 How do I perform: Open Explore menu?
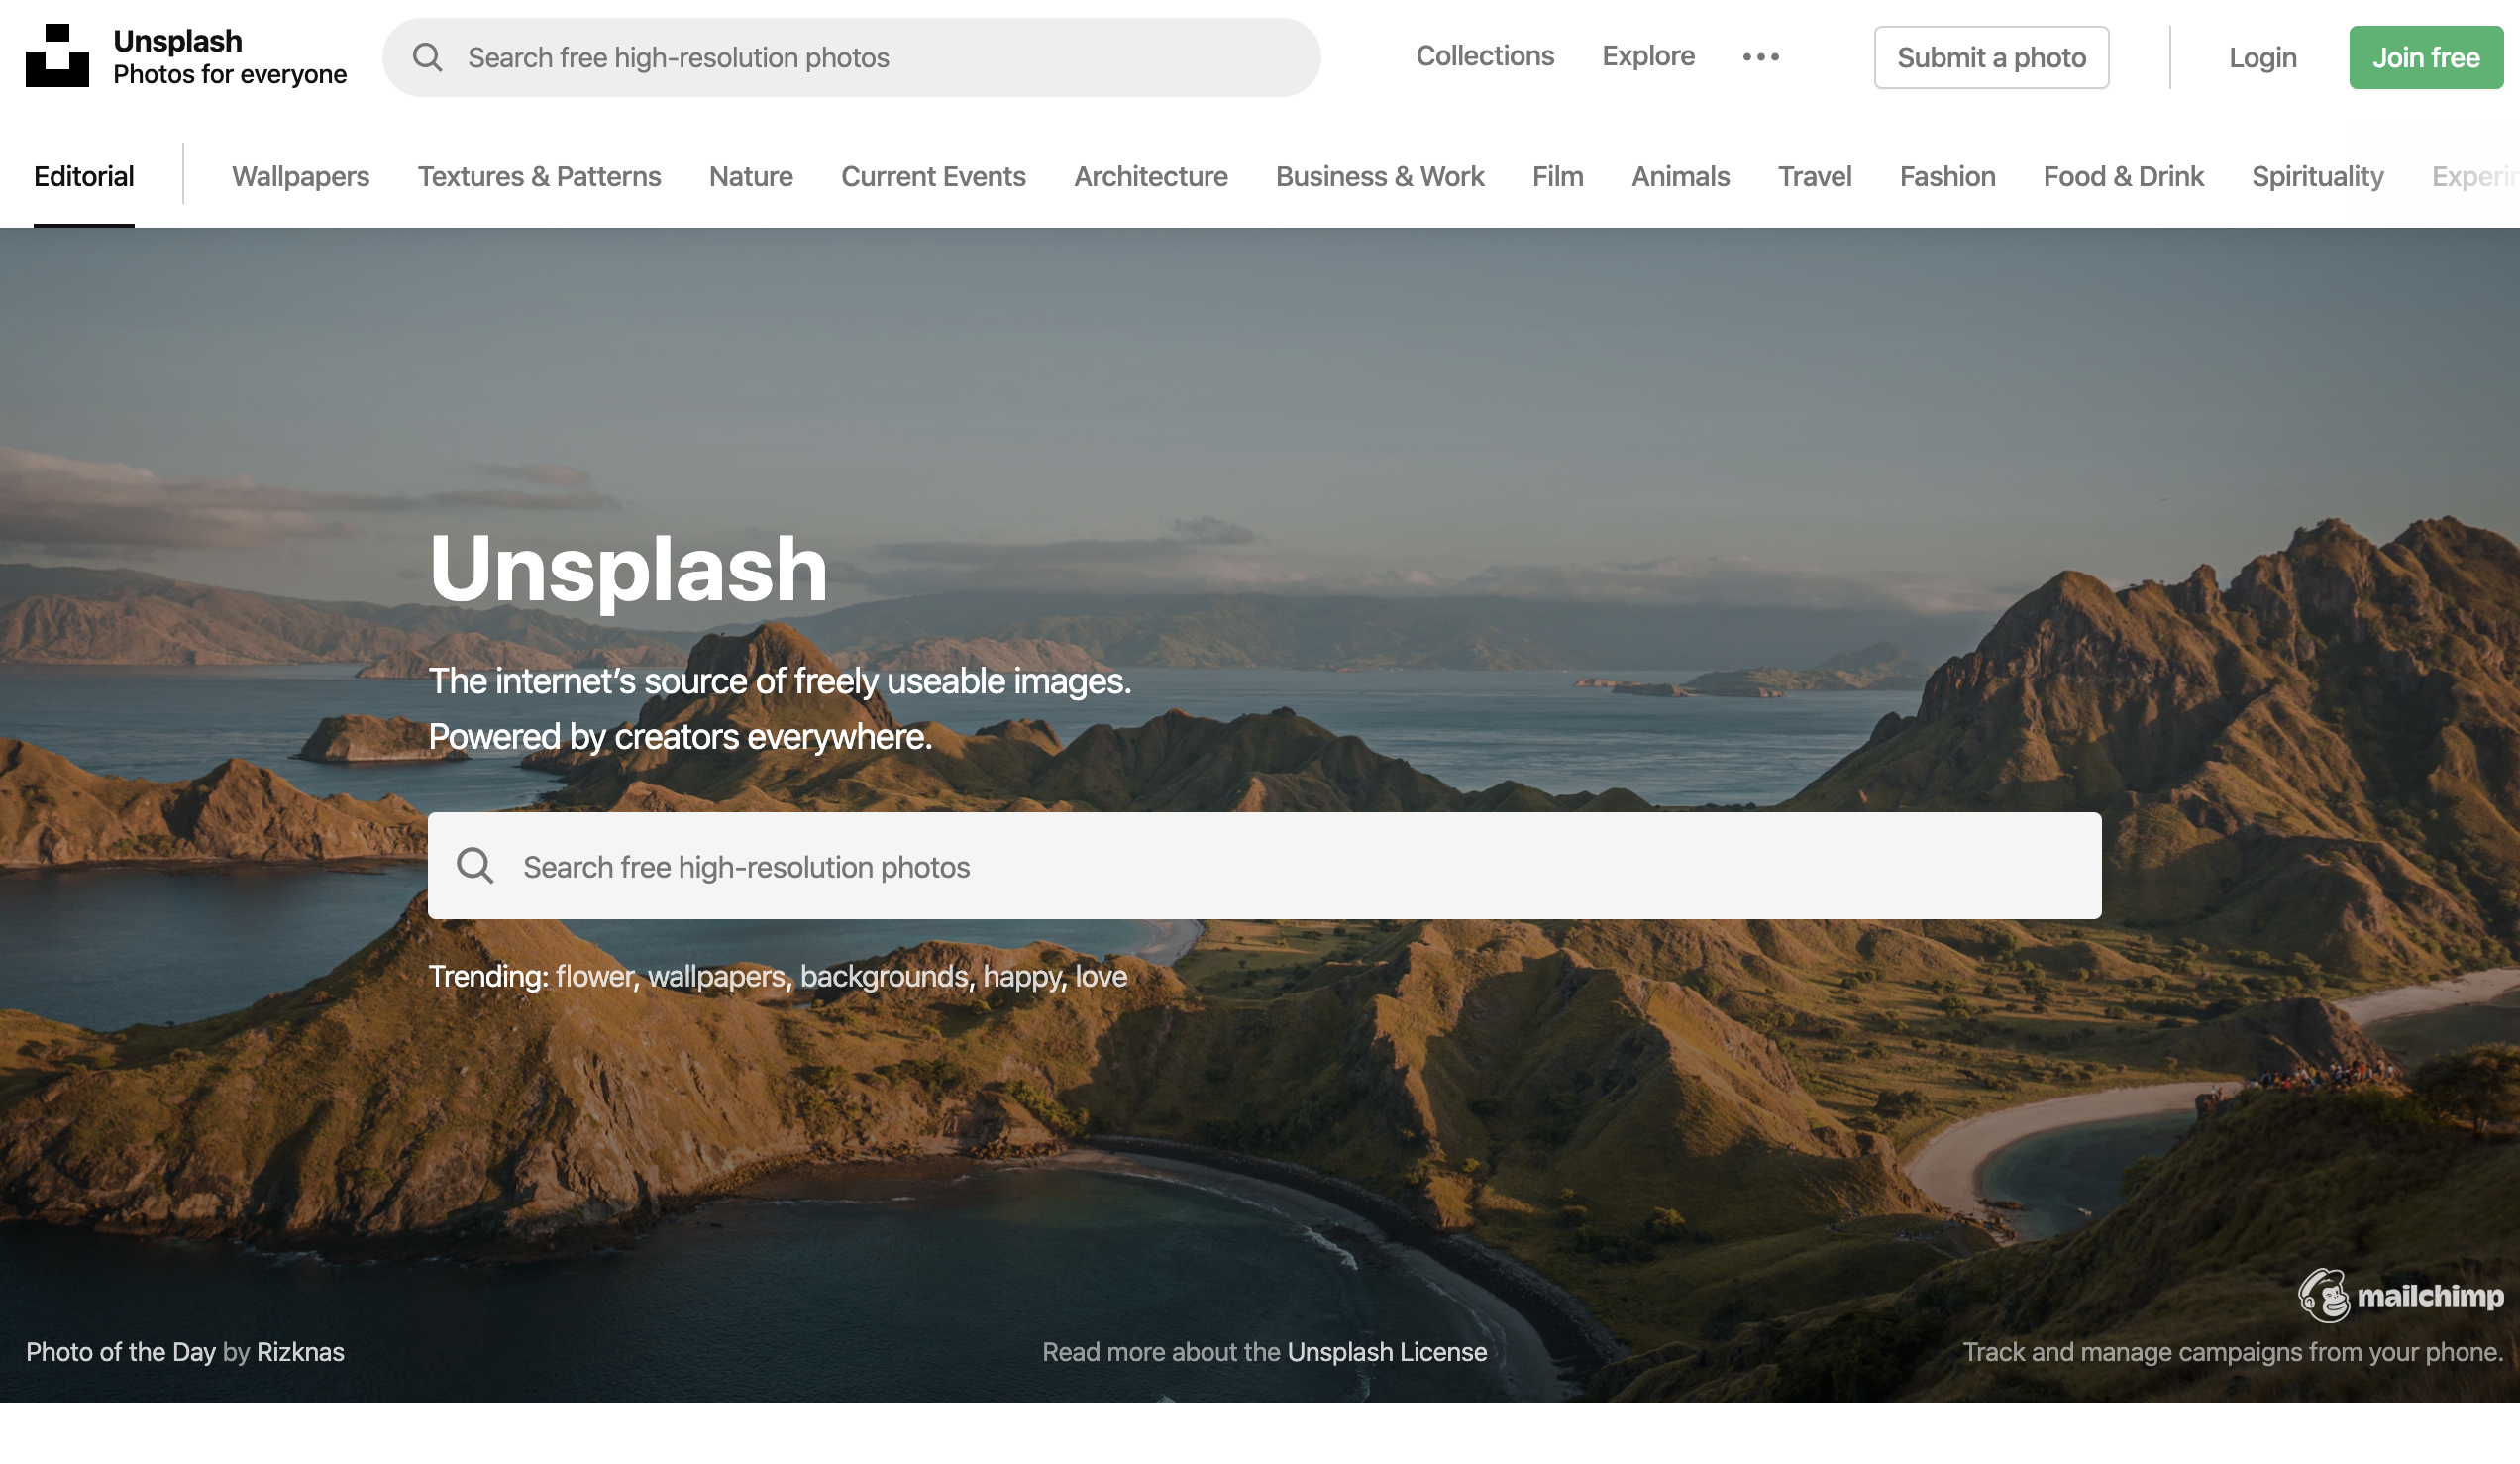[x=1648, y=56]
